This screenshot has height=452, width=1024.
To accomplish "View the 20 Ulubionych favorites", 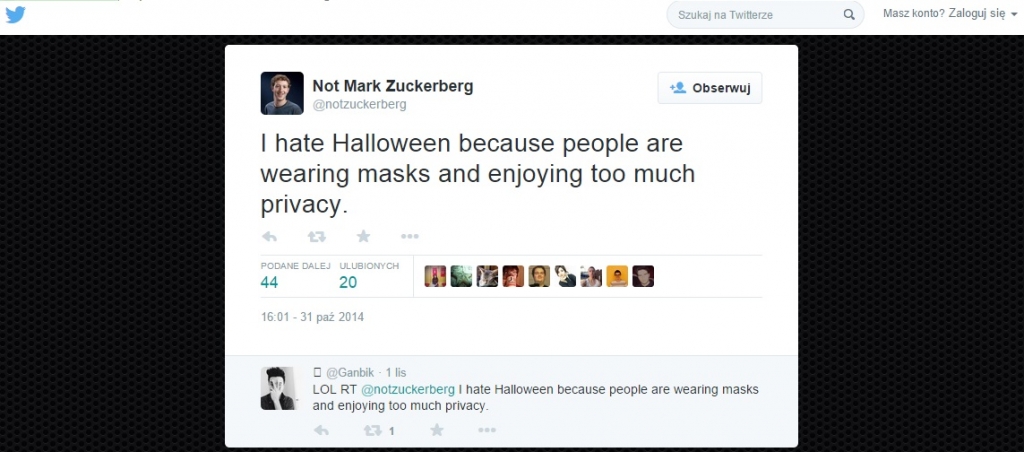I will pos(348,282).
